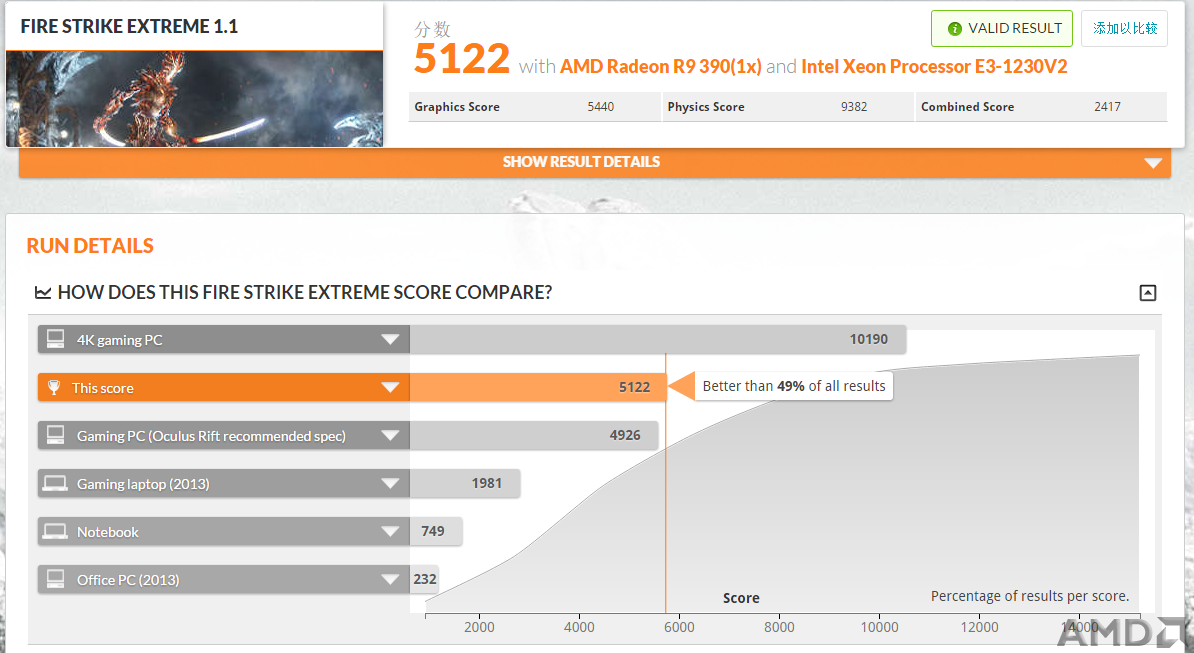
Task: Click the 2000 label on the chart axis
Action: click(x=479, y=627)
